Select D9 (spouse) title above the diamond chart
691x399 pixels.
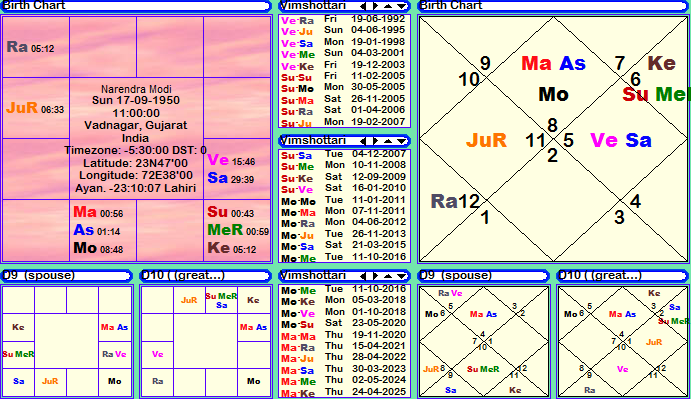(x=455, y=275)
